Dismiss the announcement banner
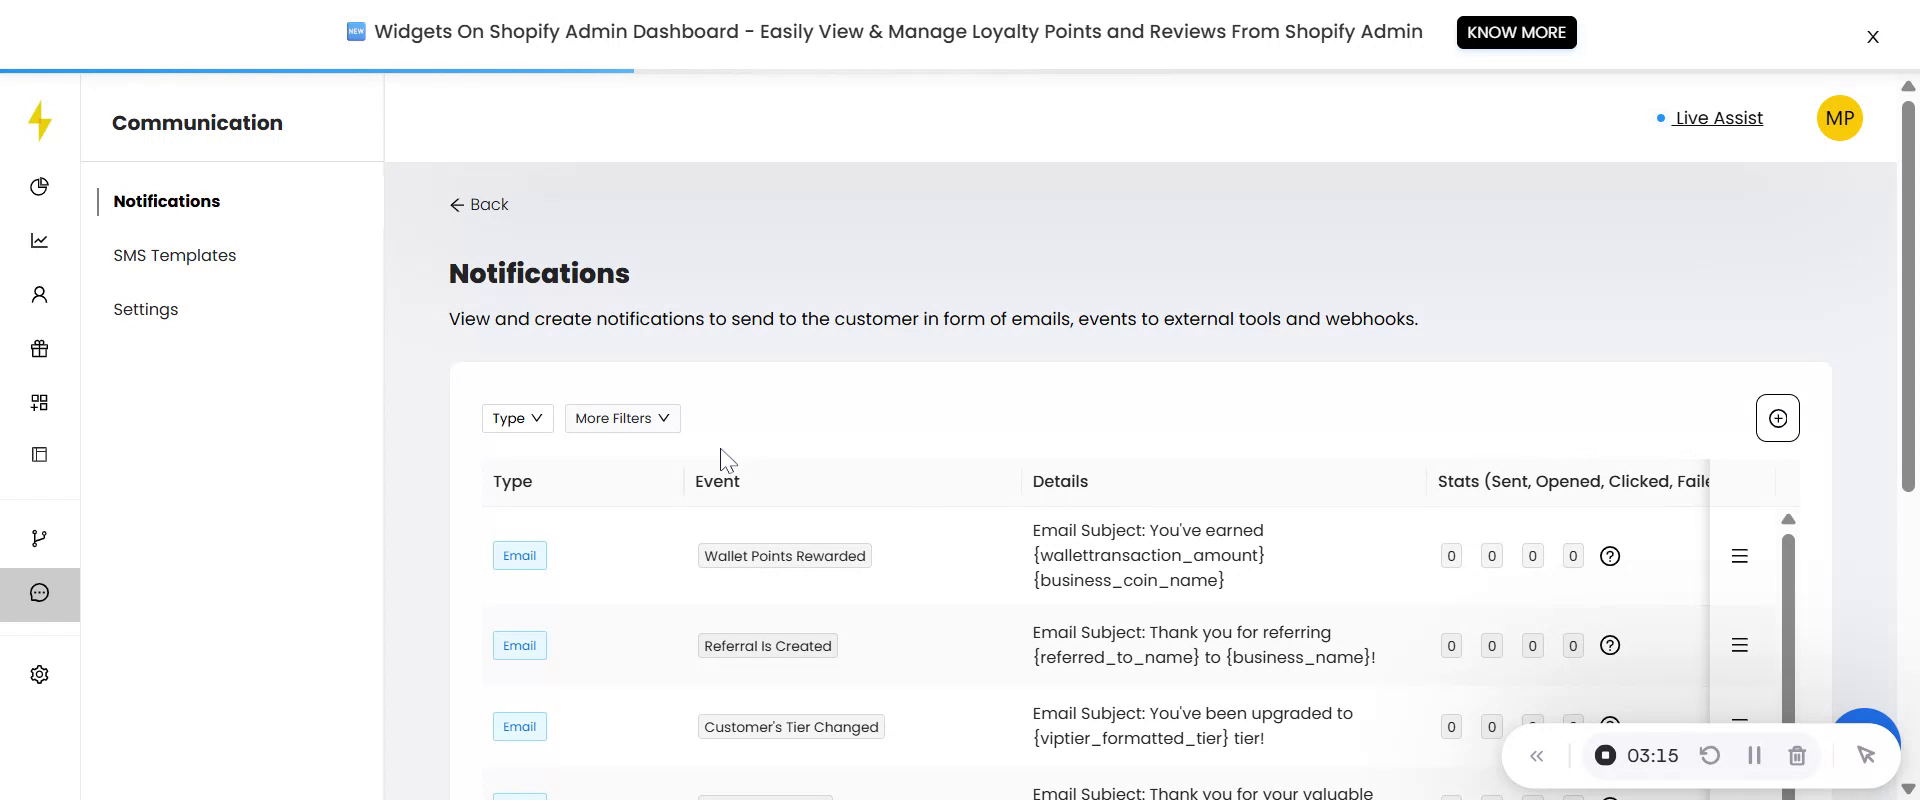 (x=1872, y=38)
